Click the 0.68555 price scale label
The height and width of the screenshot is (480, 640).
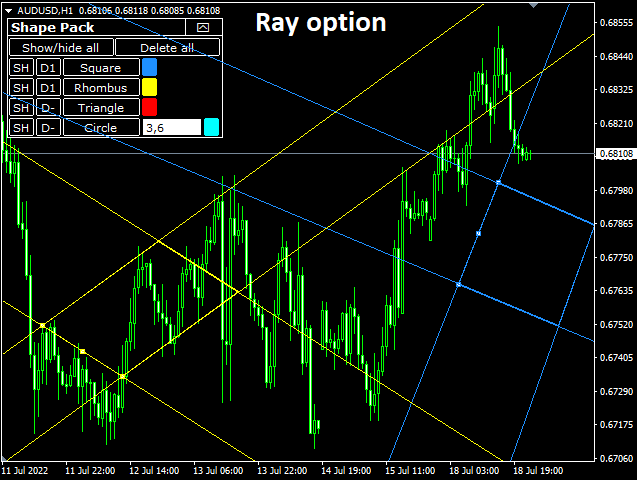[616, 22]
